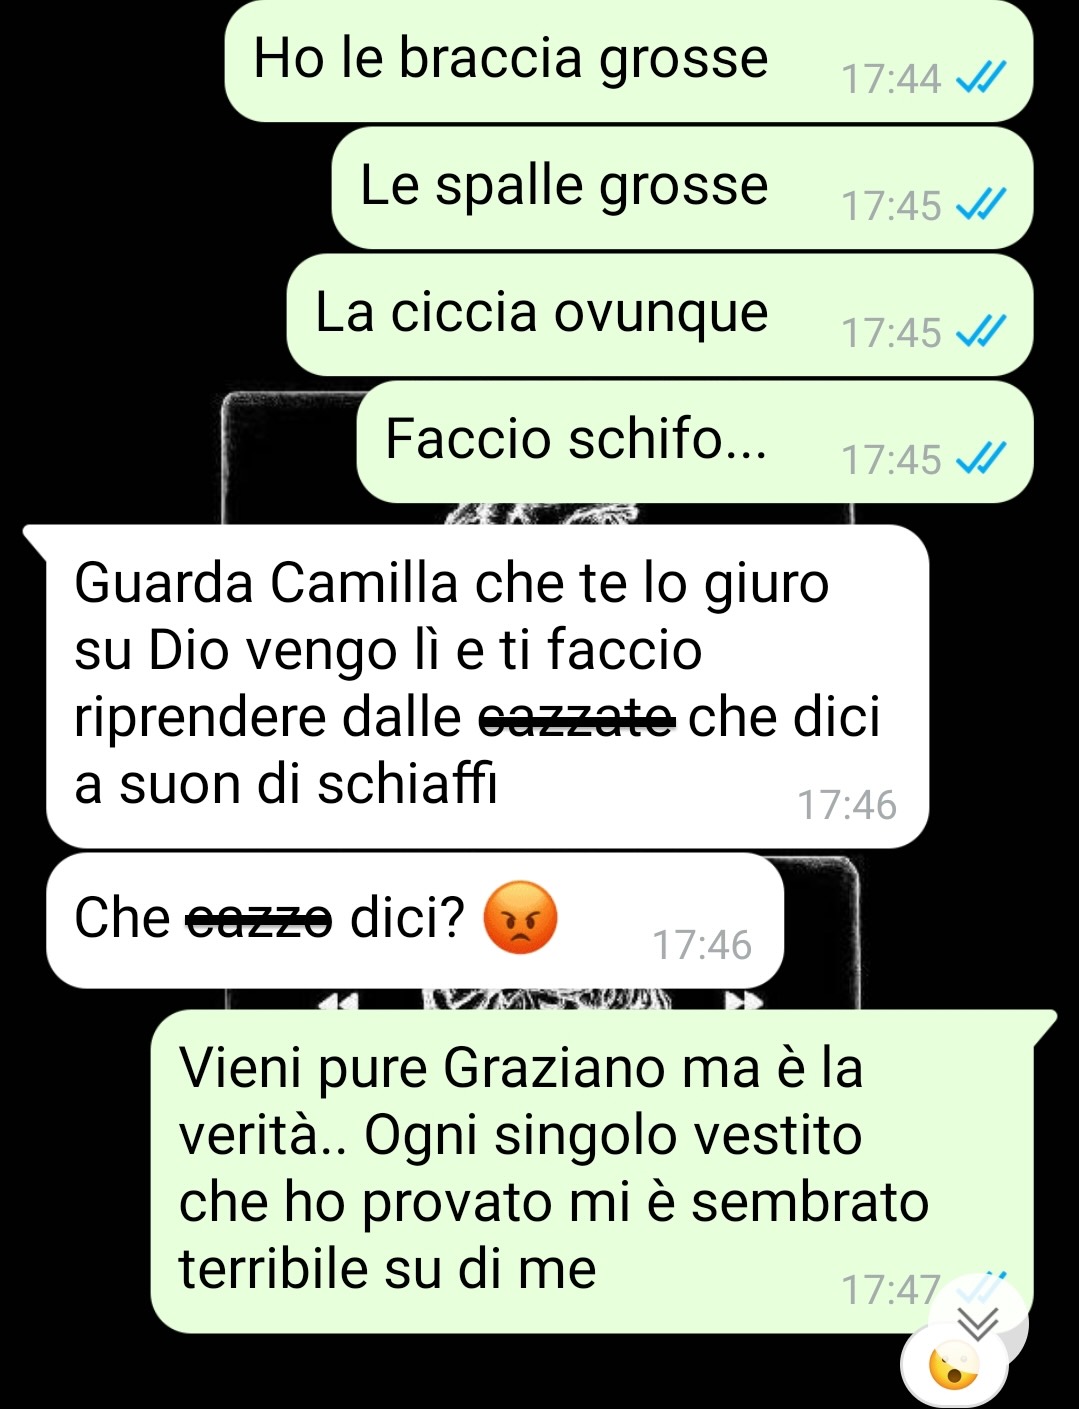This screenshot has width=1079, height=1409.
Task: Select the message starting with "Vieni pure Graziano"
Action: 592,1171
